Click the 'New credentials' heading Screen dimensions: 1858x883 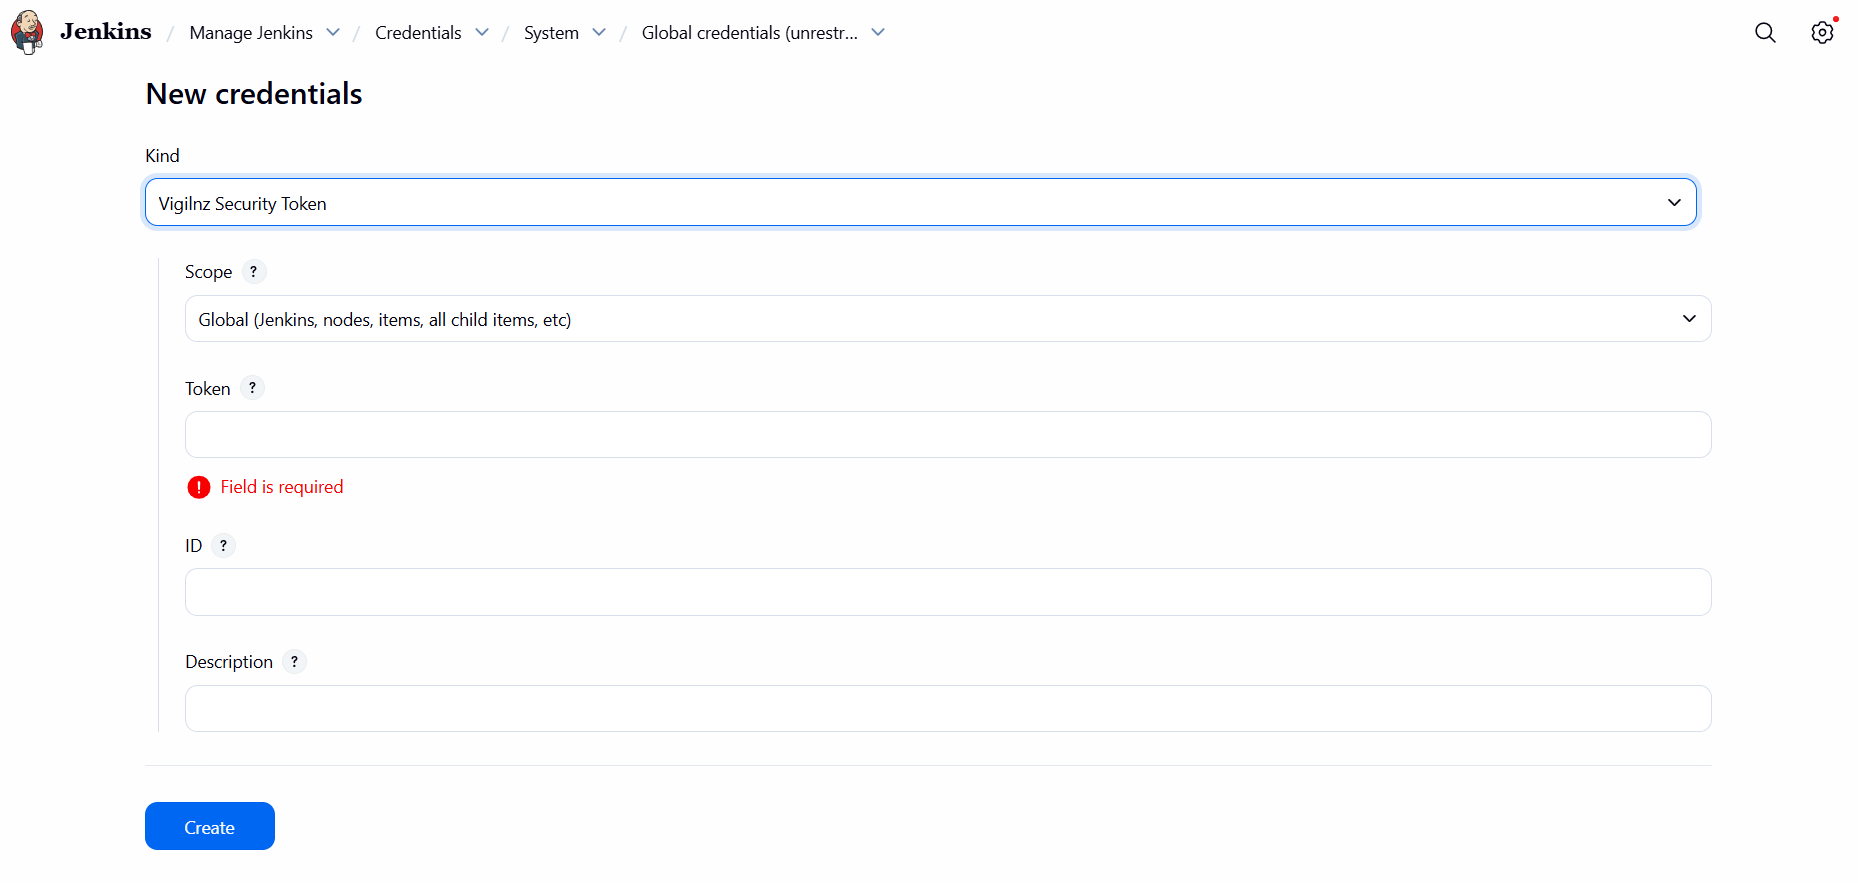pyautogui.click(x=254, y=94)
